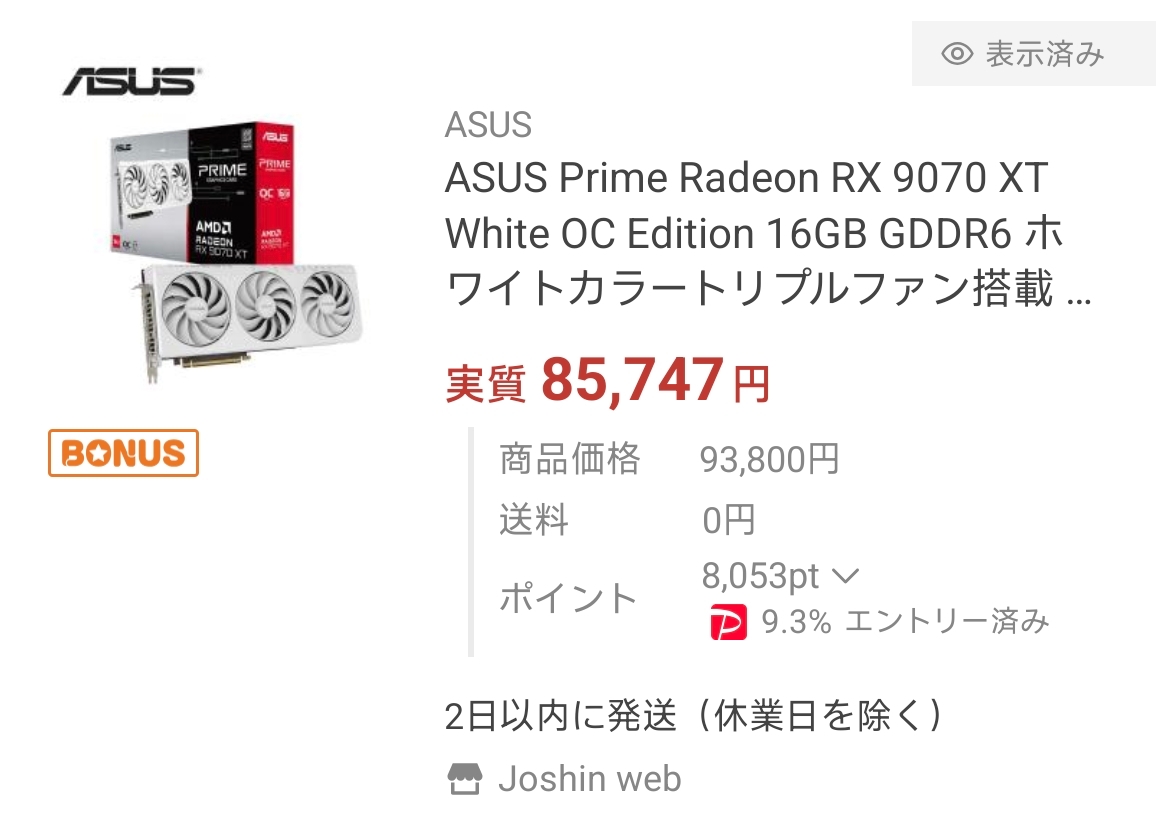Click the 表示済み label text
The image size is (1156, 823).
point(1045,54)
